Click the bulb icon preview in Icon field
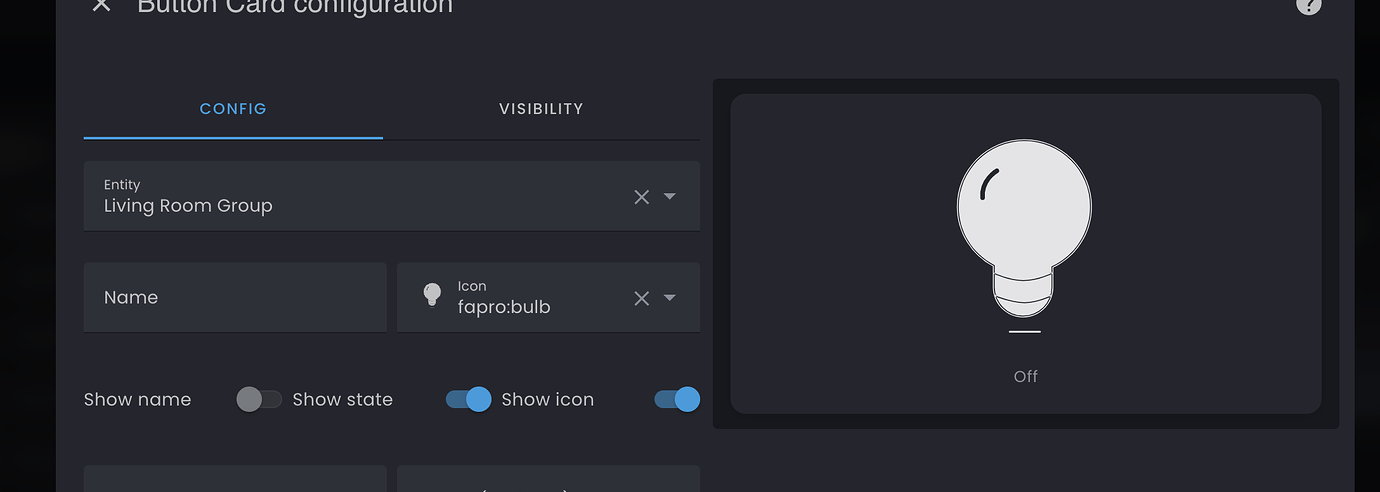The height and width of the screenshot is (492, 1380). pyautogui.click(x=432, y=294)
